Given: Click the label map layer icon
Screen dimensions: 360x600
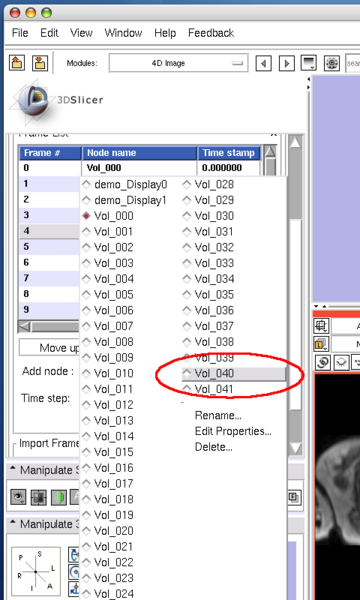Looking at the screenshot, I should 320,344.
